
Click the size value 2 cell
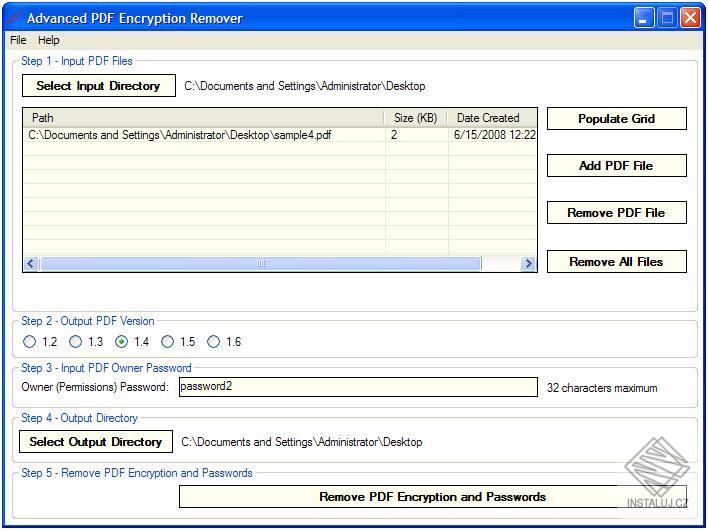(x=417, y=135)
